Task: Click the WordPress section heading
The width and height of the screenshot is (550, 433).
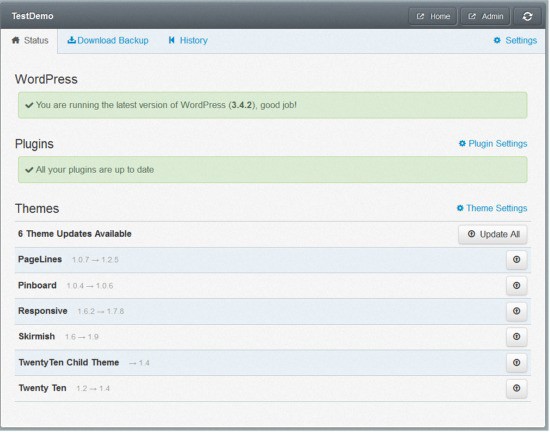Action: [46, 79]
